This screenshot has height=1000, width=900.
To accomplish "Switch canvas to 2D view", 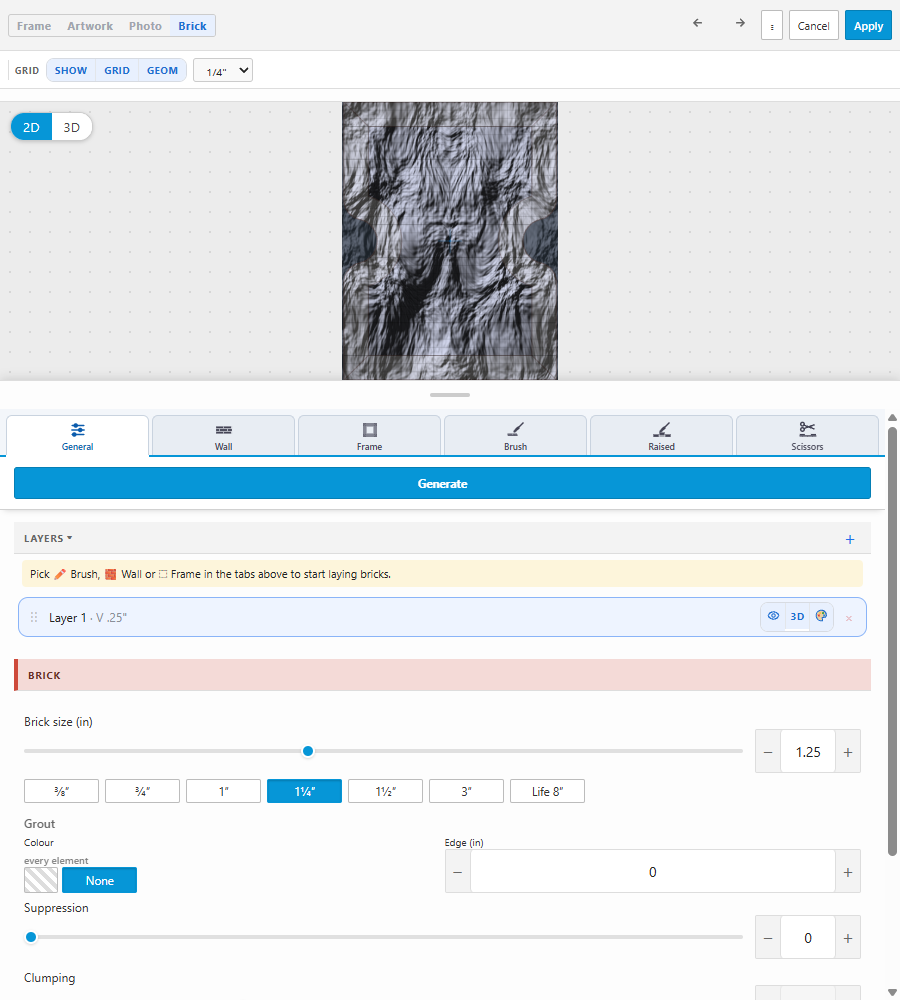I will [31, 128].
